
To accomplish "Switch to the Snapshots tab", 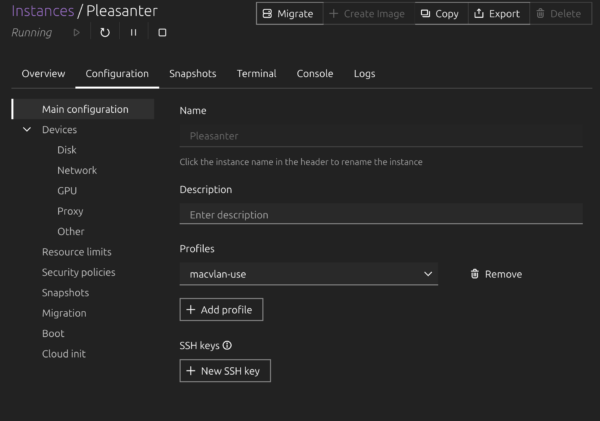I will pyautogui.click(x=192, y=74).
